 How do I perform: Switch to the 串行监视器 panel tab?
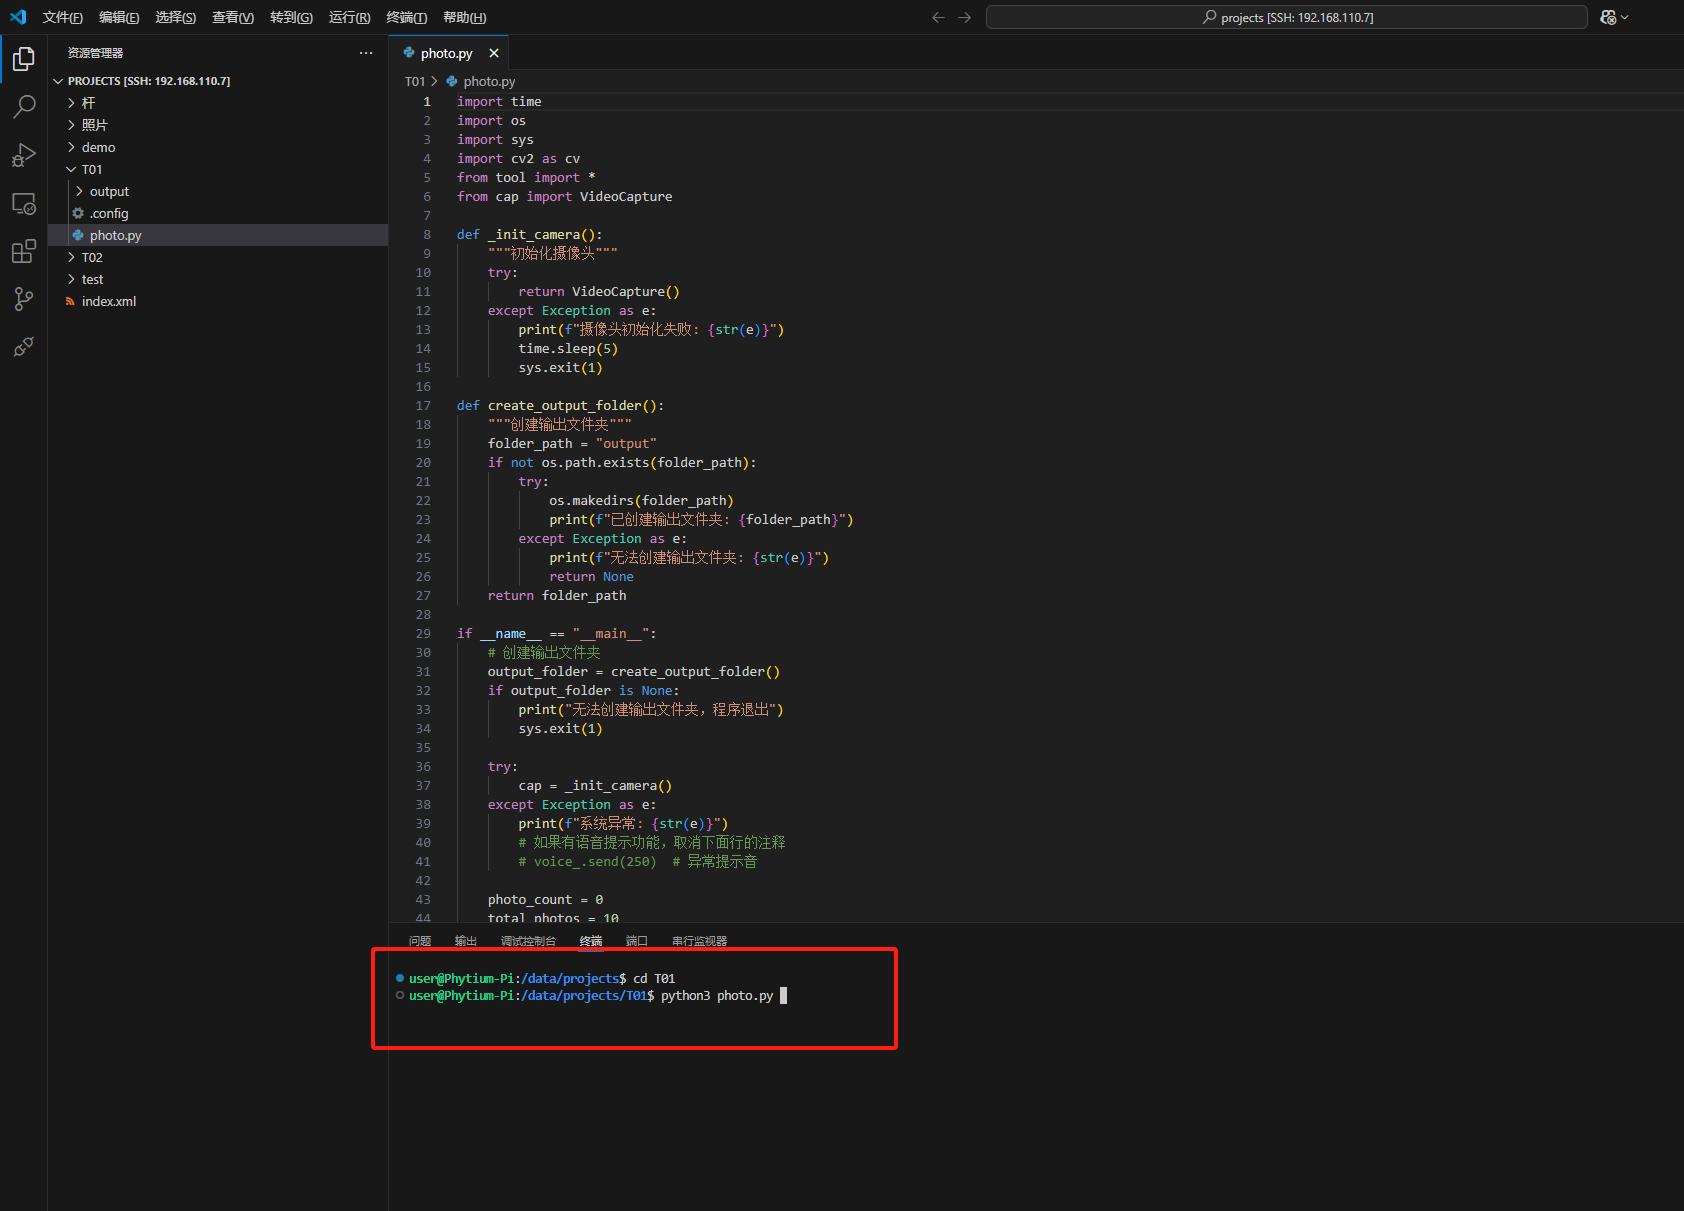click(x=699, y=941)
